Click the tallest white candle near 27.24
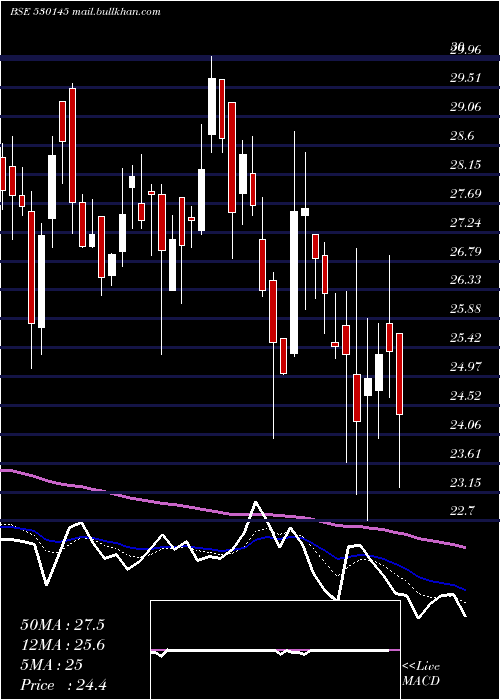 (x=294, y=283)
